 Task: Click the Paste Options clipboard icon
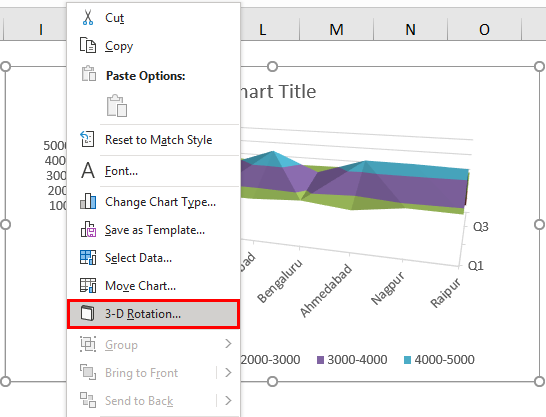coord(89,73)
